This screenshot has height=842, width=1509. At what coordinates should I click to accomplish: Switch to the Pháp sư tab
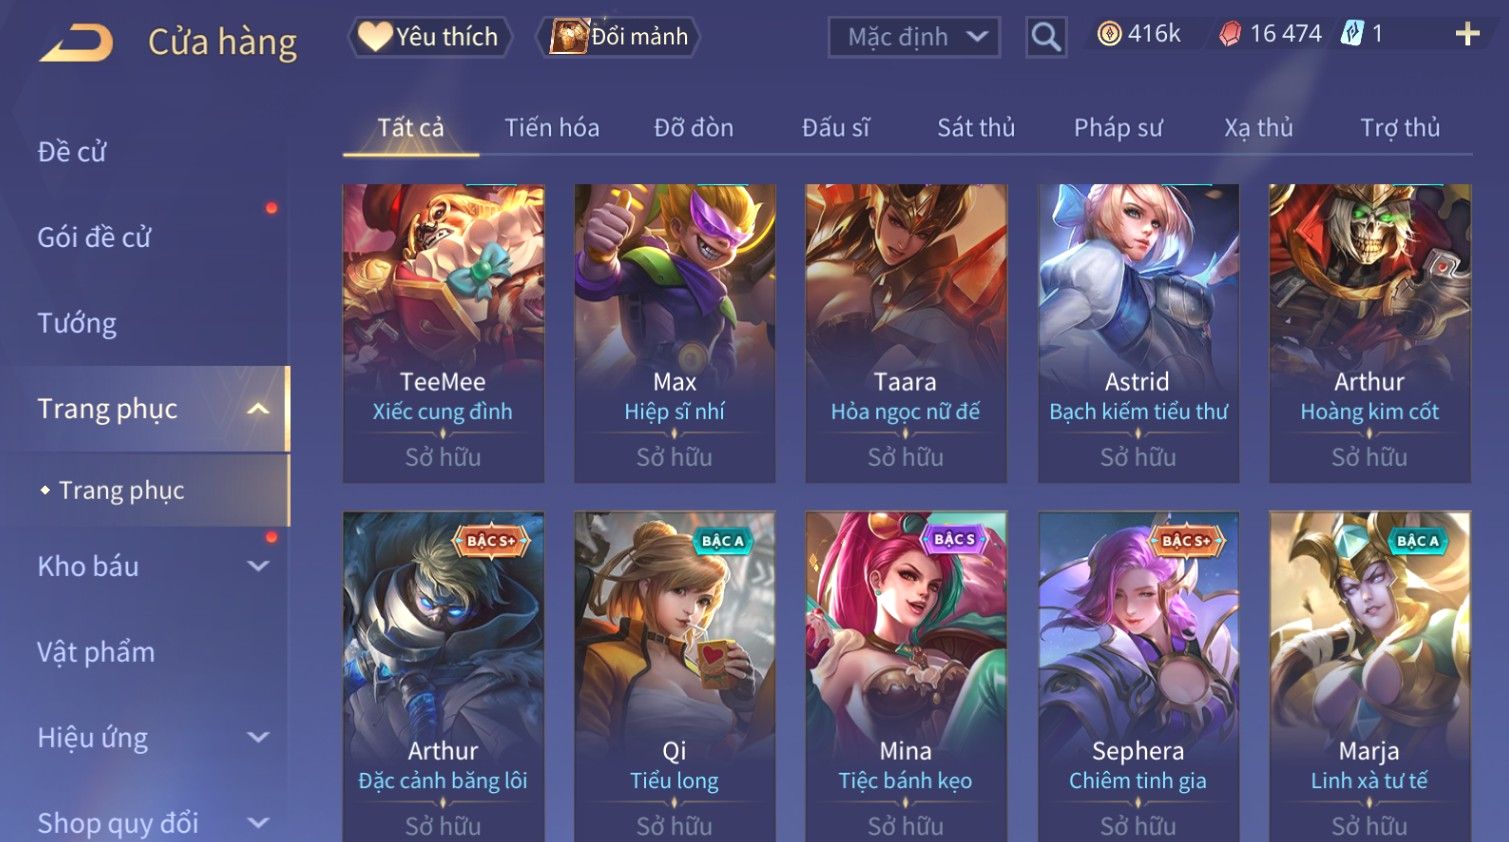point(1118,128)
